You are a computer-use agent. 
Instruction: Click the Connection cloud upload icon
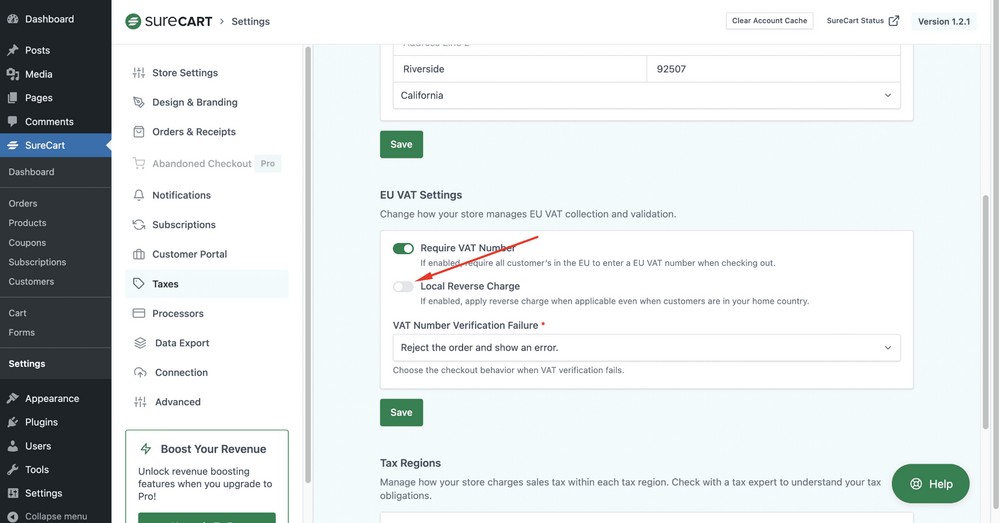[x=139, y=373]
